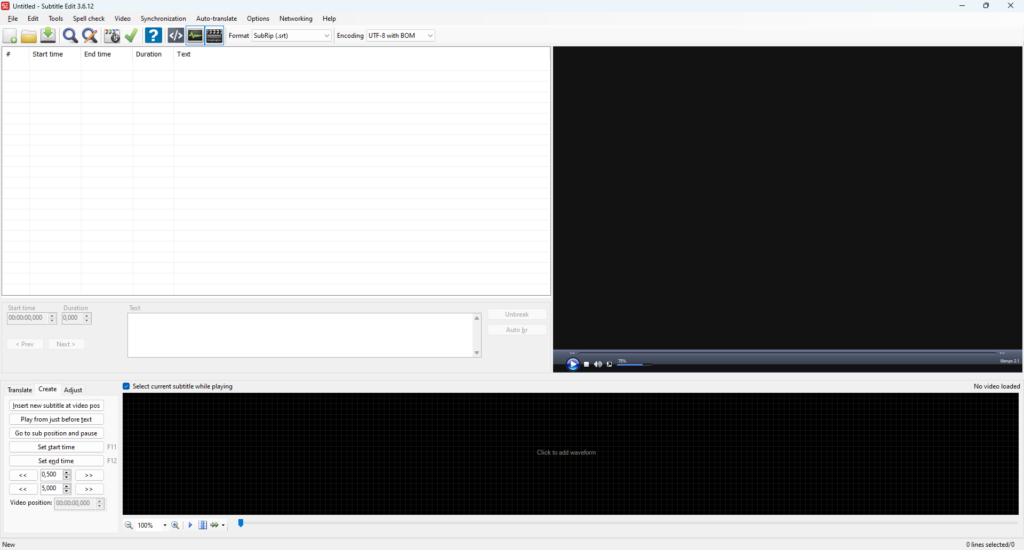Click Set start time button
The height and width of the screenshot is (550, 1024).
[56, 447]
